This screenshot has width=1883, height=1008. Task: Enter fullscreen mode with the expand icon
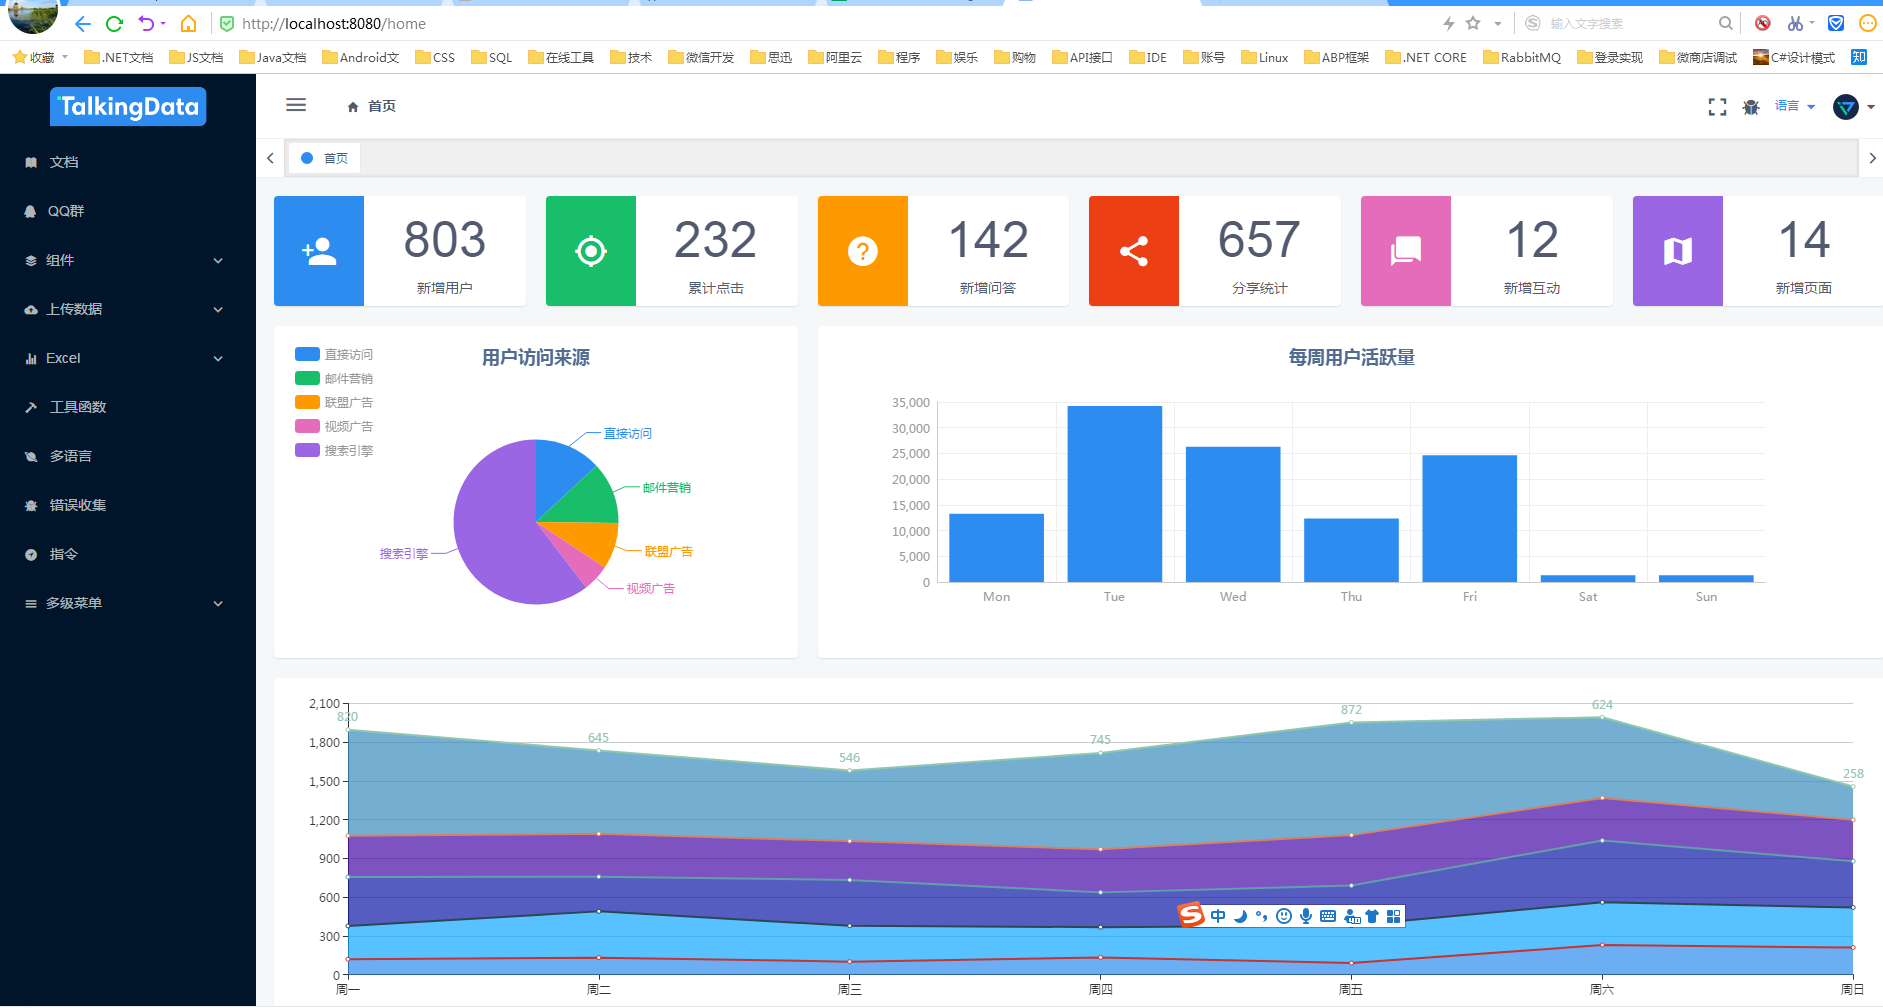[x=1717, y=107]
